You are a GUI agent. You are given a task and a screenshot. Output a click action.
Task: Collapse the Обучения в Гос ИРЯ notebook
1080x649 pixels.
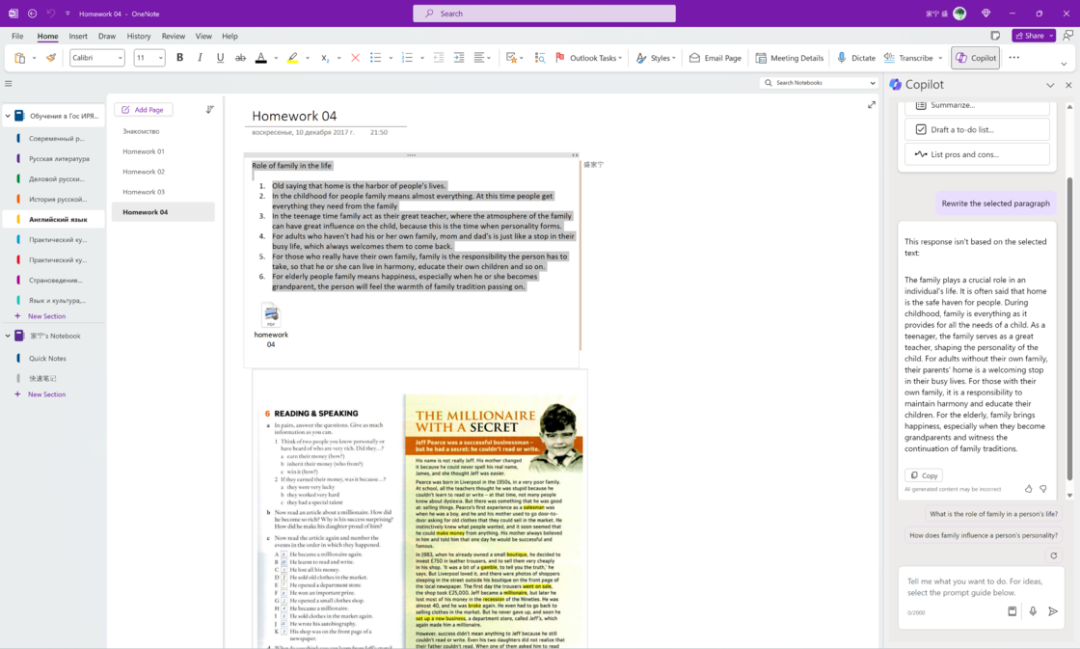(x=8, y=116)
